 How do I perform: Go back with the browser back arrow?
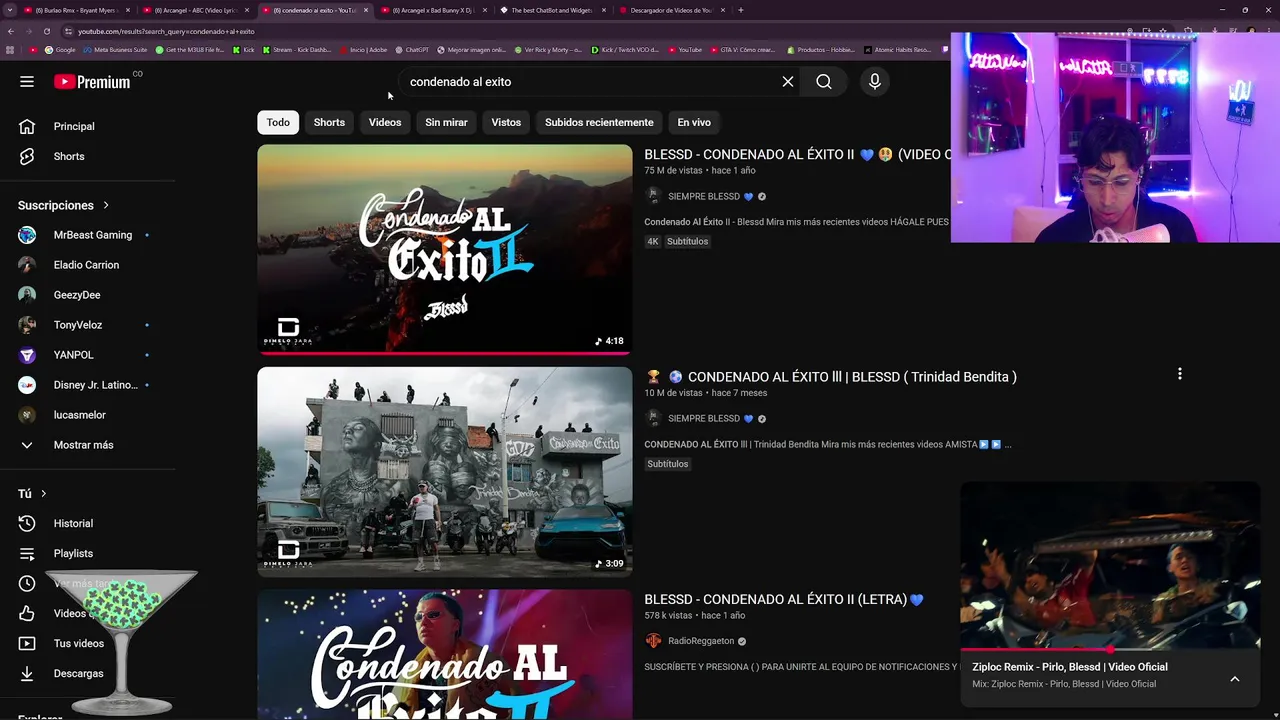pos(11,31)
